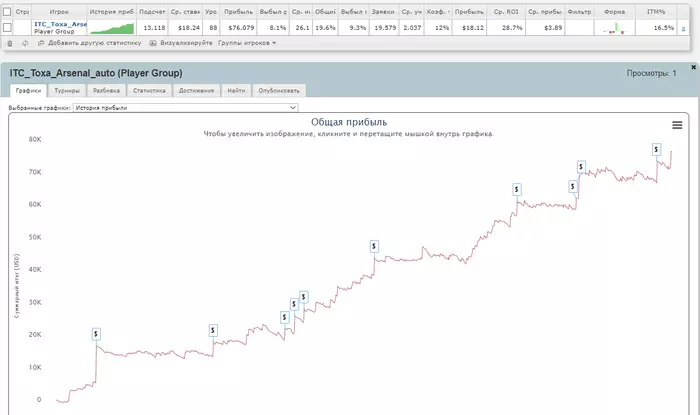Viewport: 700px width, 415px height.
Task: Switch to the Графики tab
Action: (x=28, y=91)
